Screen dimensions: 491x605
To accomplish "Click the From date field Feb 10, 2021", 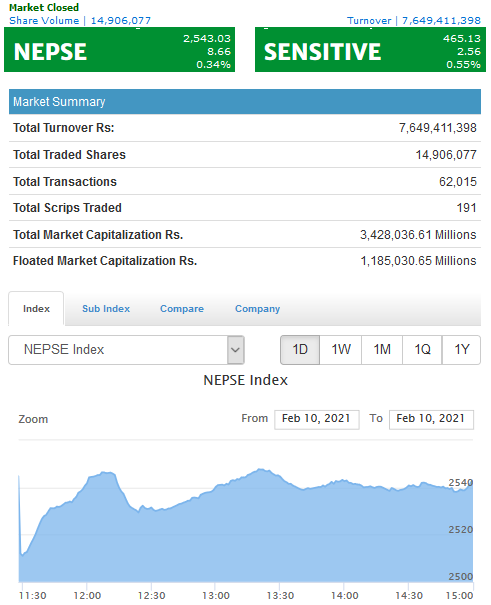I will [317, 419].
